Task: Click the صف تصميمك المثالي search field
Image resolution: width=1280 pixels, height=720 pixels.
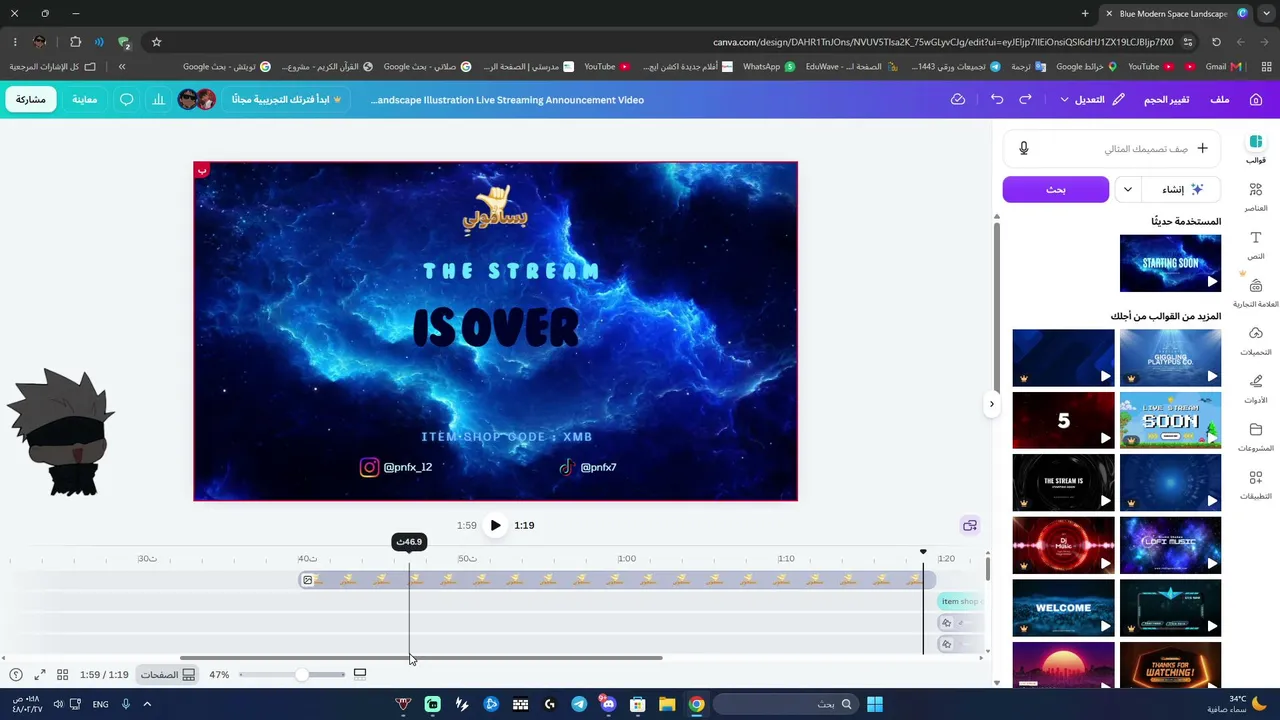Action: [x=1112, y=148]
